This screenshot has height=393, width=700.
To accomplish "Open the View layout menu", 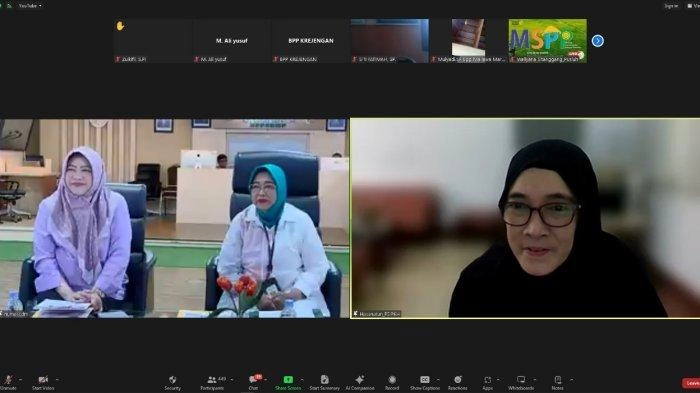I will [x=693, y=6].
